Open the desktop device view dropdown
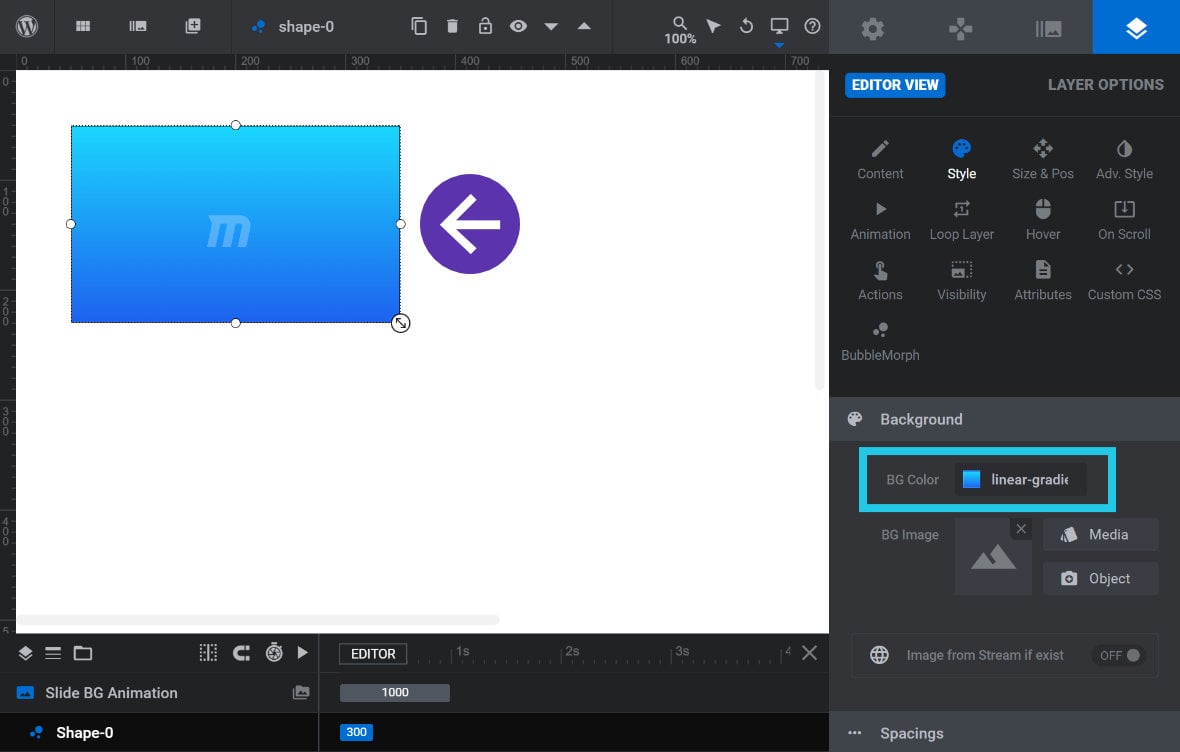 (779, 29)
